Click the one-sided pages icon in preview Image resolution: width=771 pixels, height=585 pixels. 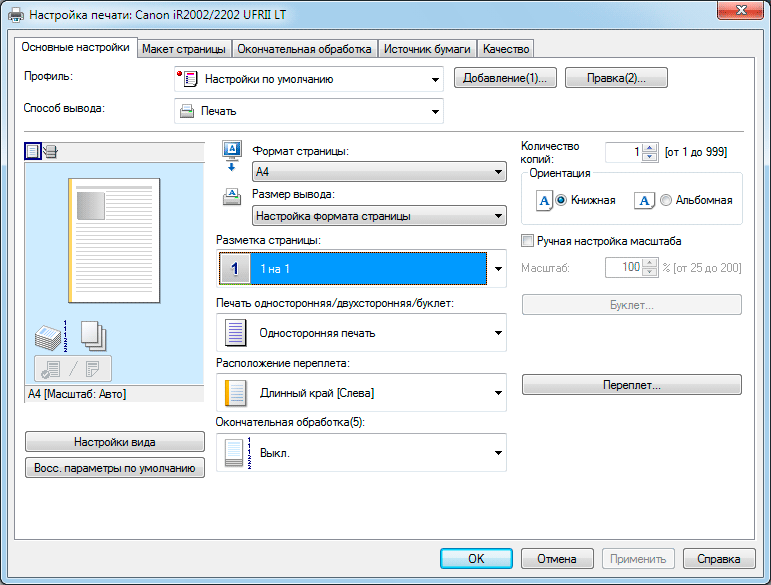point(93,335)
